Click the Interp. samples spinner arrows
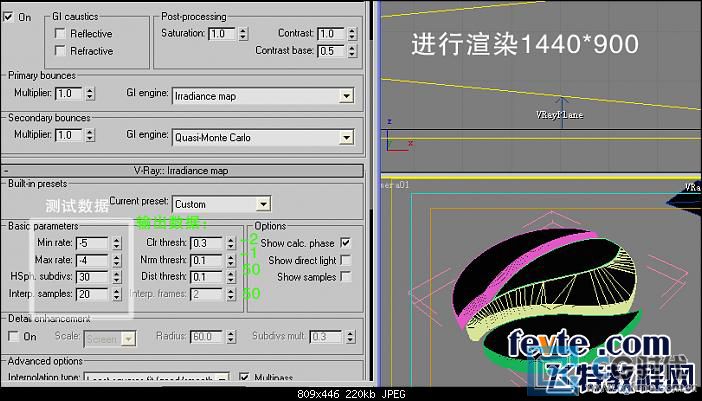702x401 pixels. coord(116,294)
